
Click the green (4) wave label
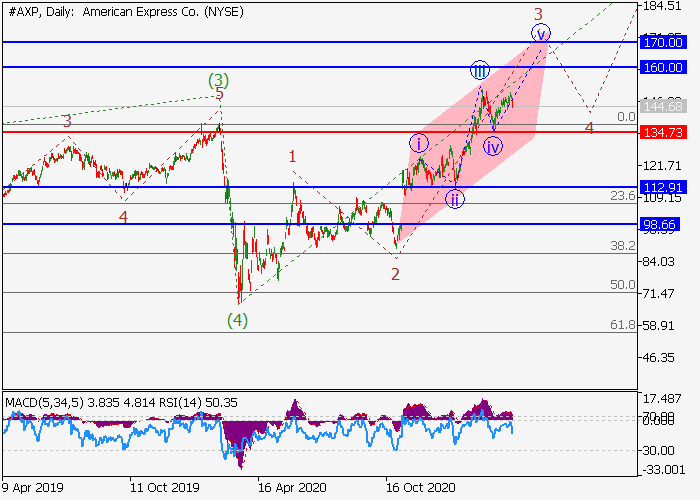pyautogui.click(x=237, y=321)
